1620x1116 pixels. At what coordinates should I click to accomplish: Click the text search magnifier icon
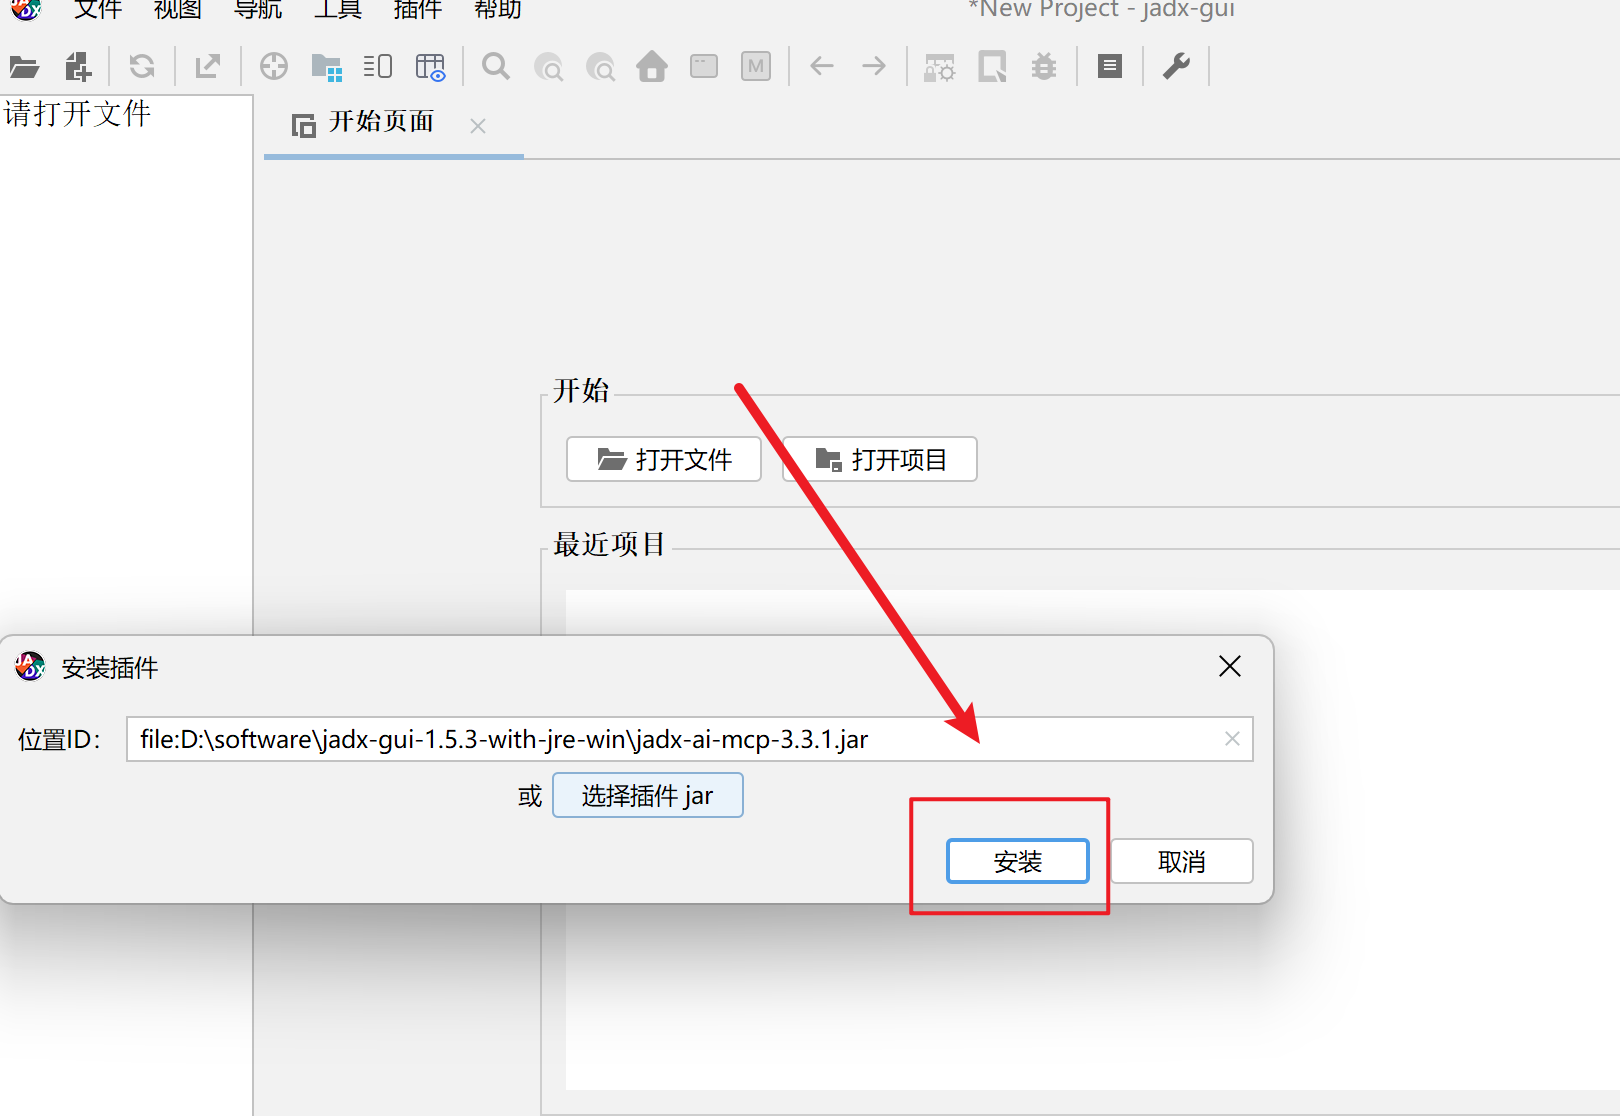point(495,67)
